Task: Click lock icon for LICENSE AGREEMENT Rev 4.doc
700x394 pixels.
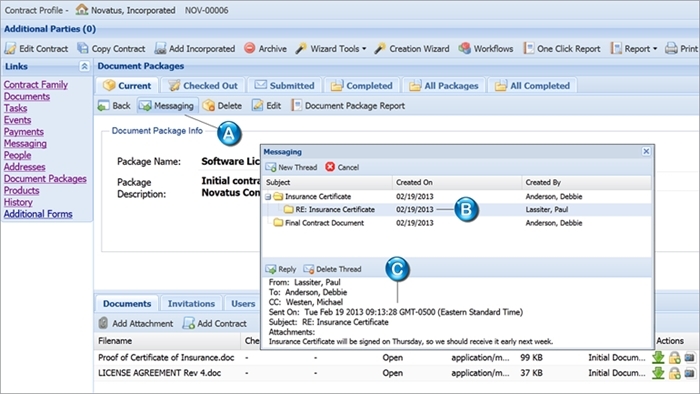Action: click(x=674, y=373)
